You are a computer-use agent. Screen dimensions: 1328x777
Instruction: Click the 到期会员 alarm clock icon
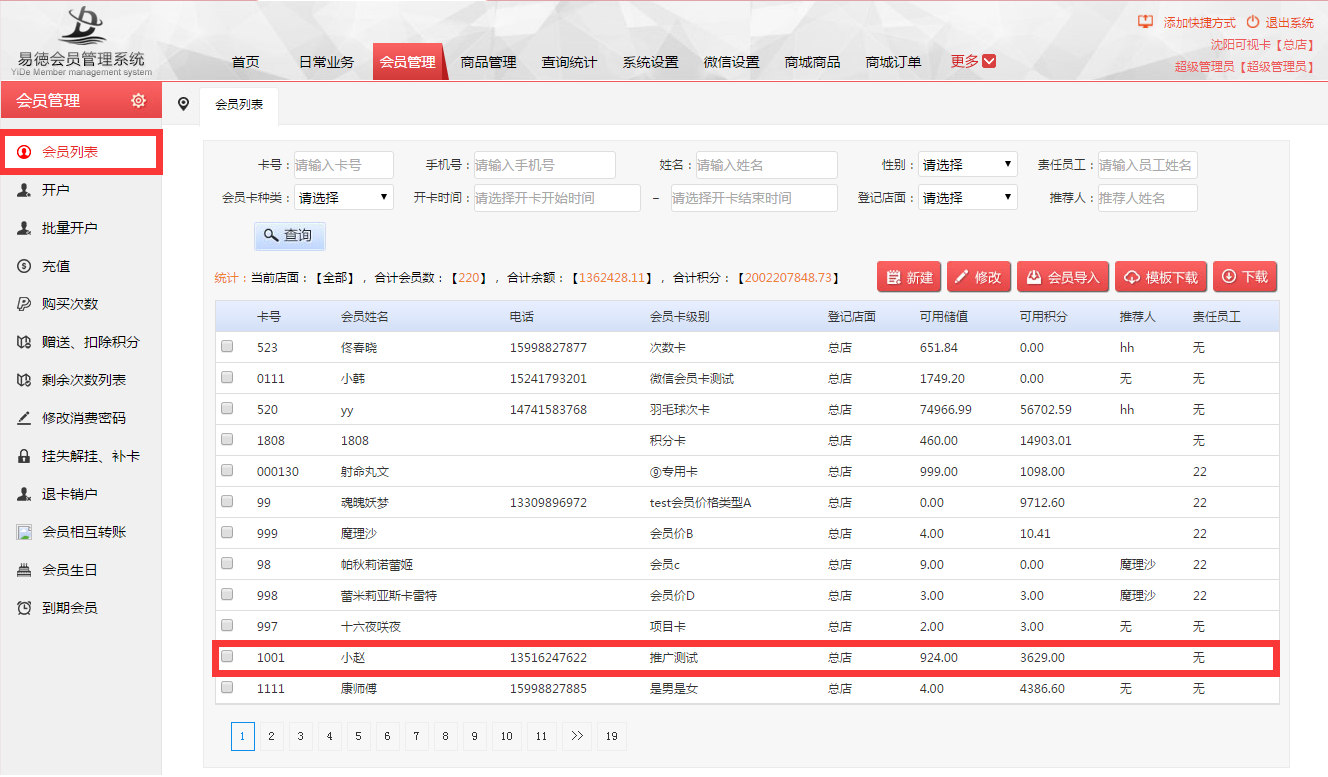tap(24, 608)
